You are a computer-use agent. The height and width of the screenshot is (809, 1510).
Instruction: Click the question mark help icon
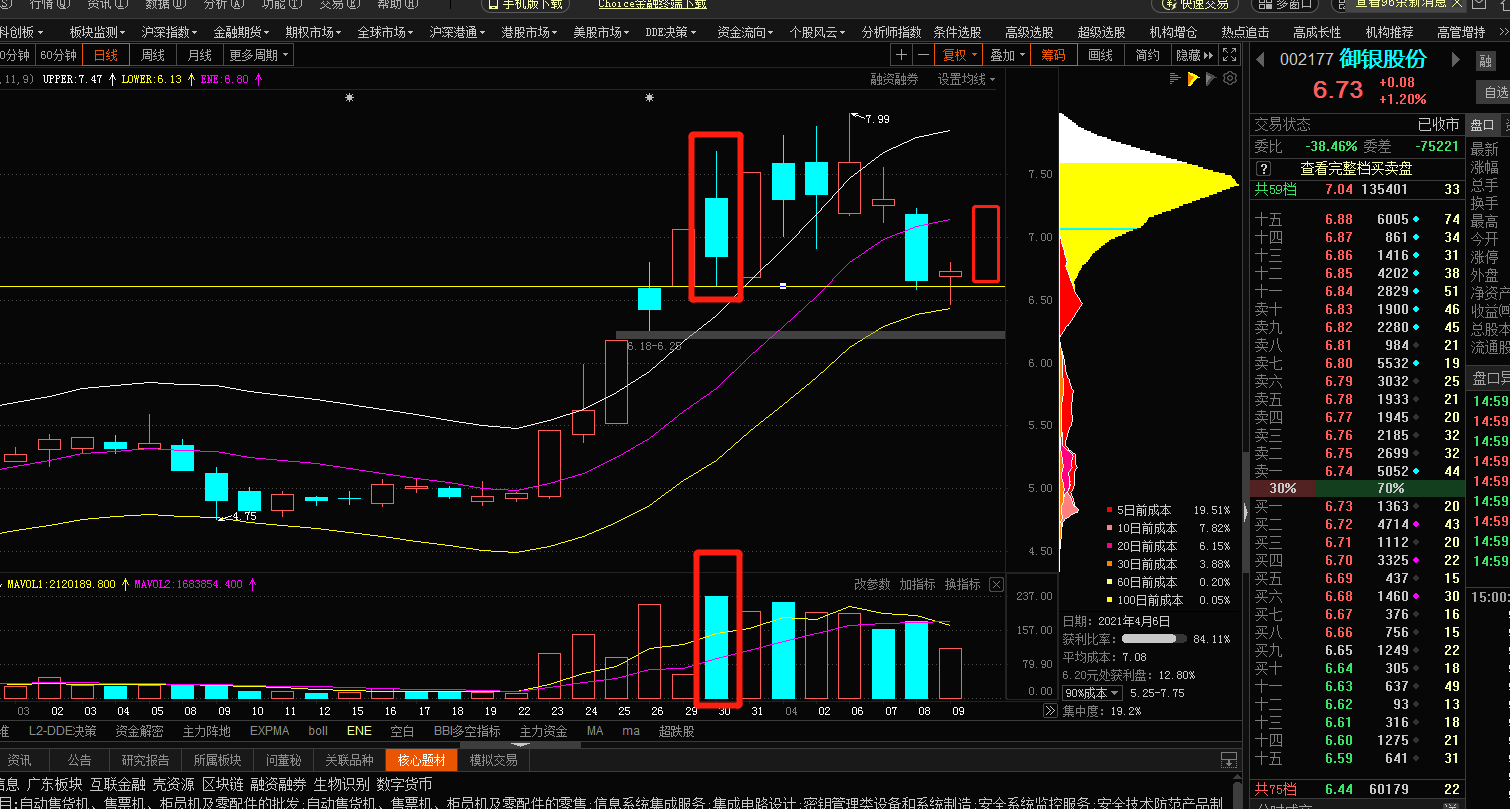1264,169
